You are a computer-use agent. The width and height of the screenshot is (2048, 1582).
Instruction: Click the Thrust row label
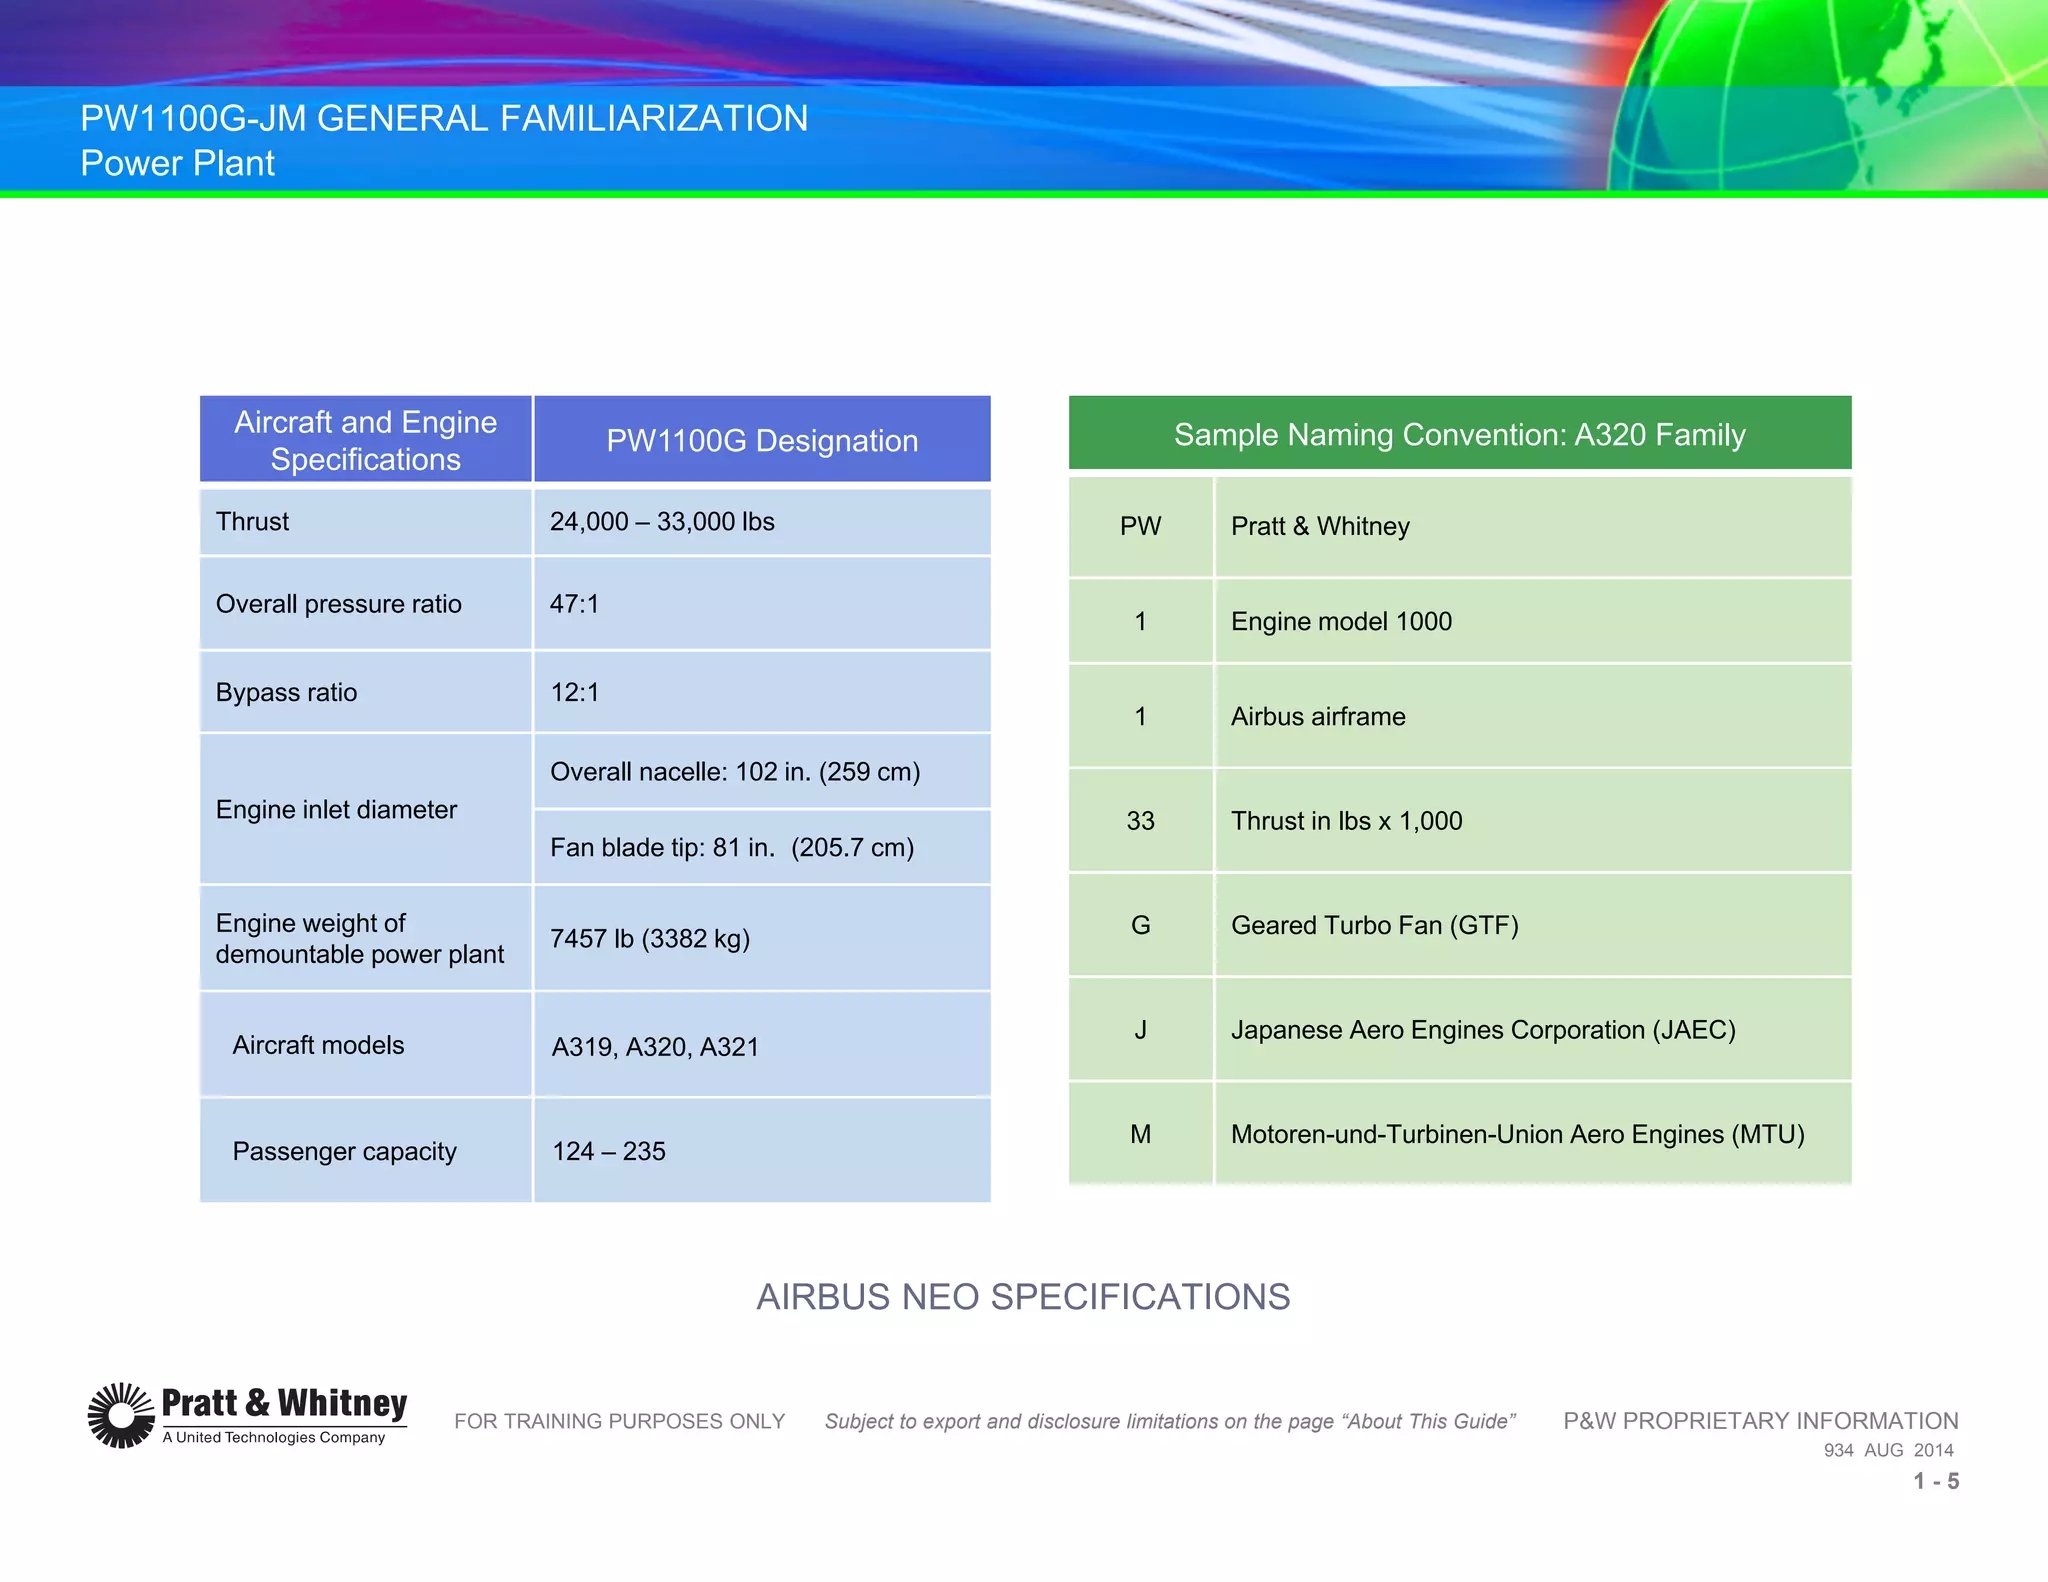point(252,521)
